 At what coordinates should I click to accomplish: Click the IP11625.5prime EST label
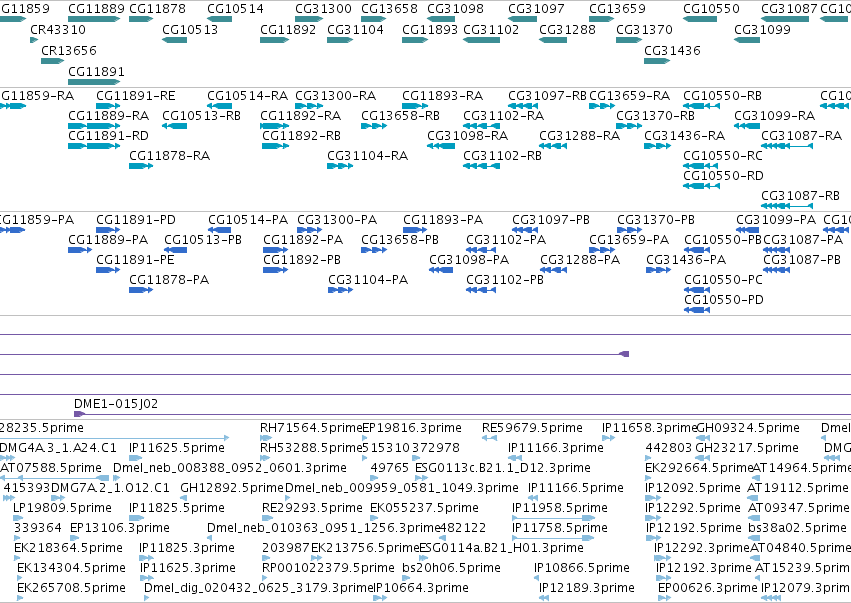click(177, 448)
